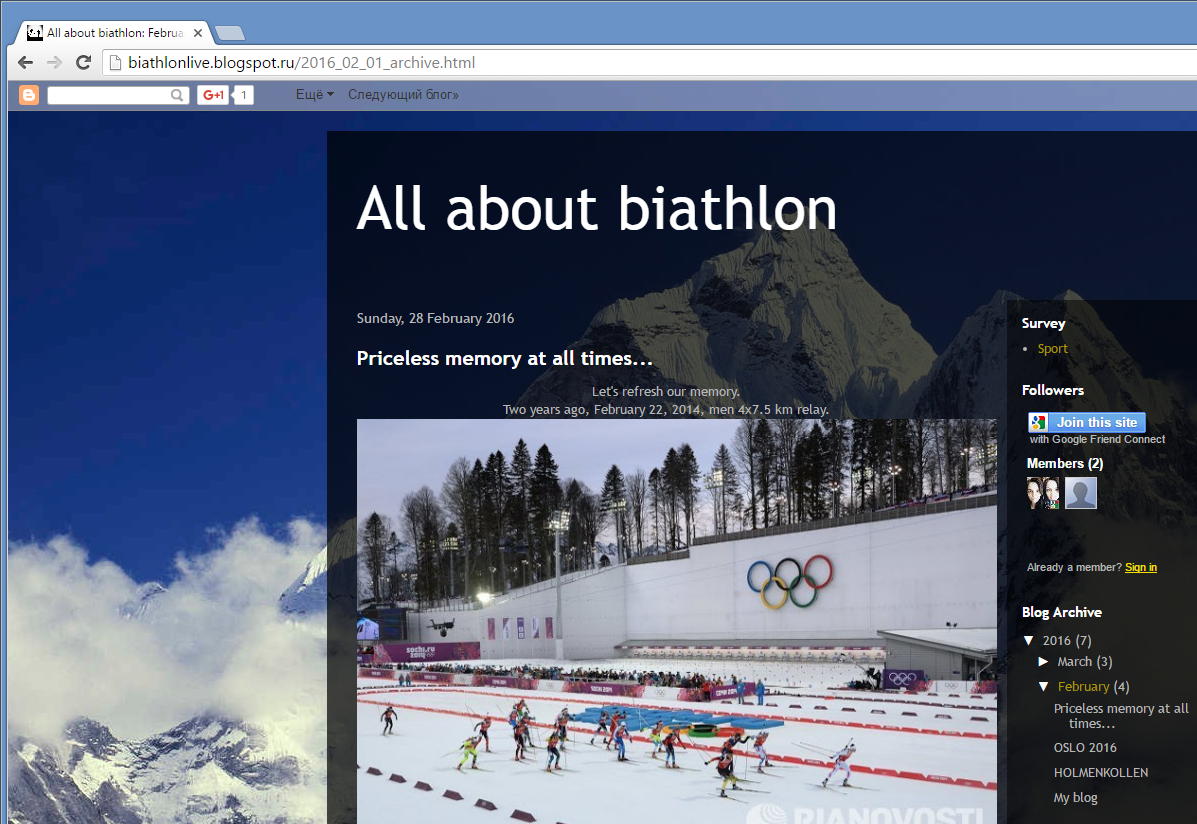Open the Sochi biathlon relay photo
This screenshot has width=1197, height=824.
pos(676,621)
